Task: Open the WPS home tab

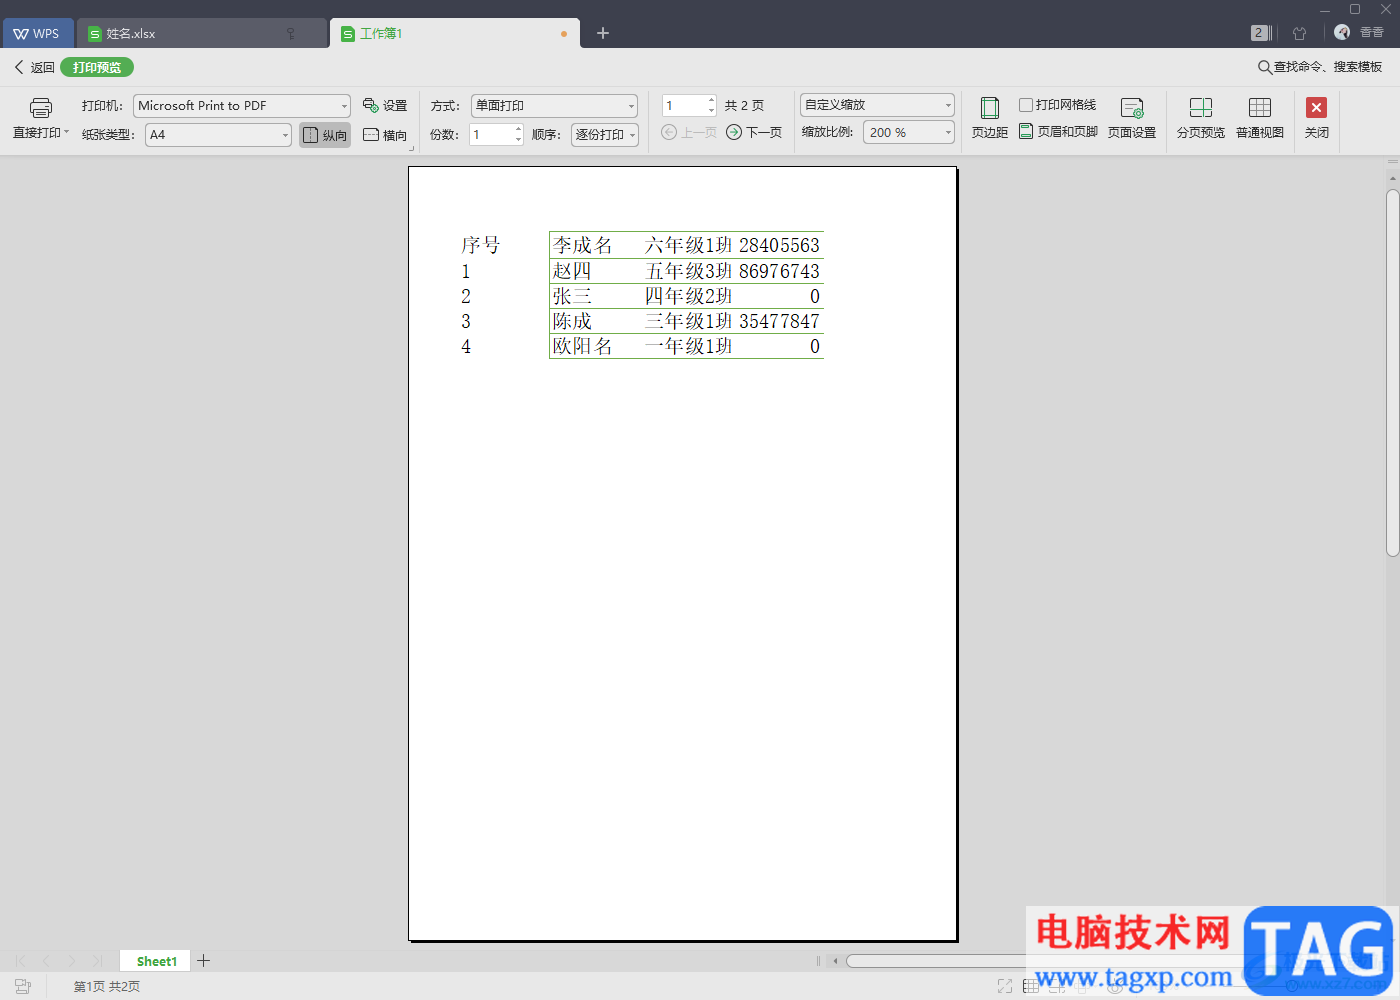Action: (x=37, y=33)
